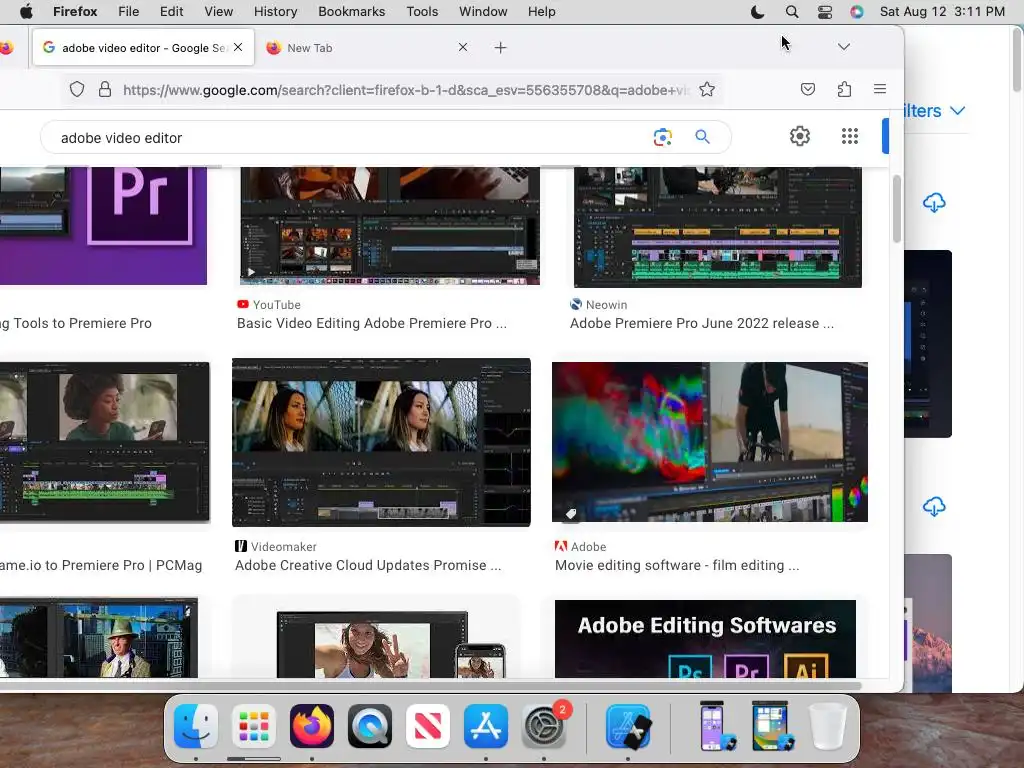Open the Tools menu
Viewport: 1024px width, 768px height.
(x=422, y=11)
